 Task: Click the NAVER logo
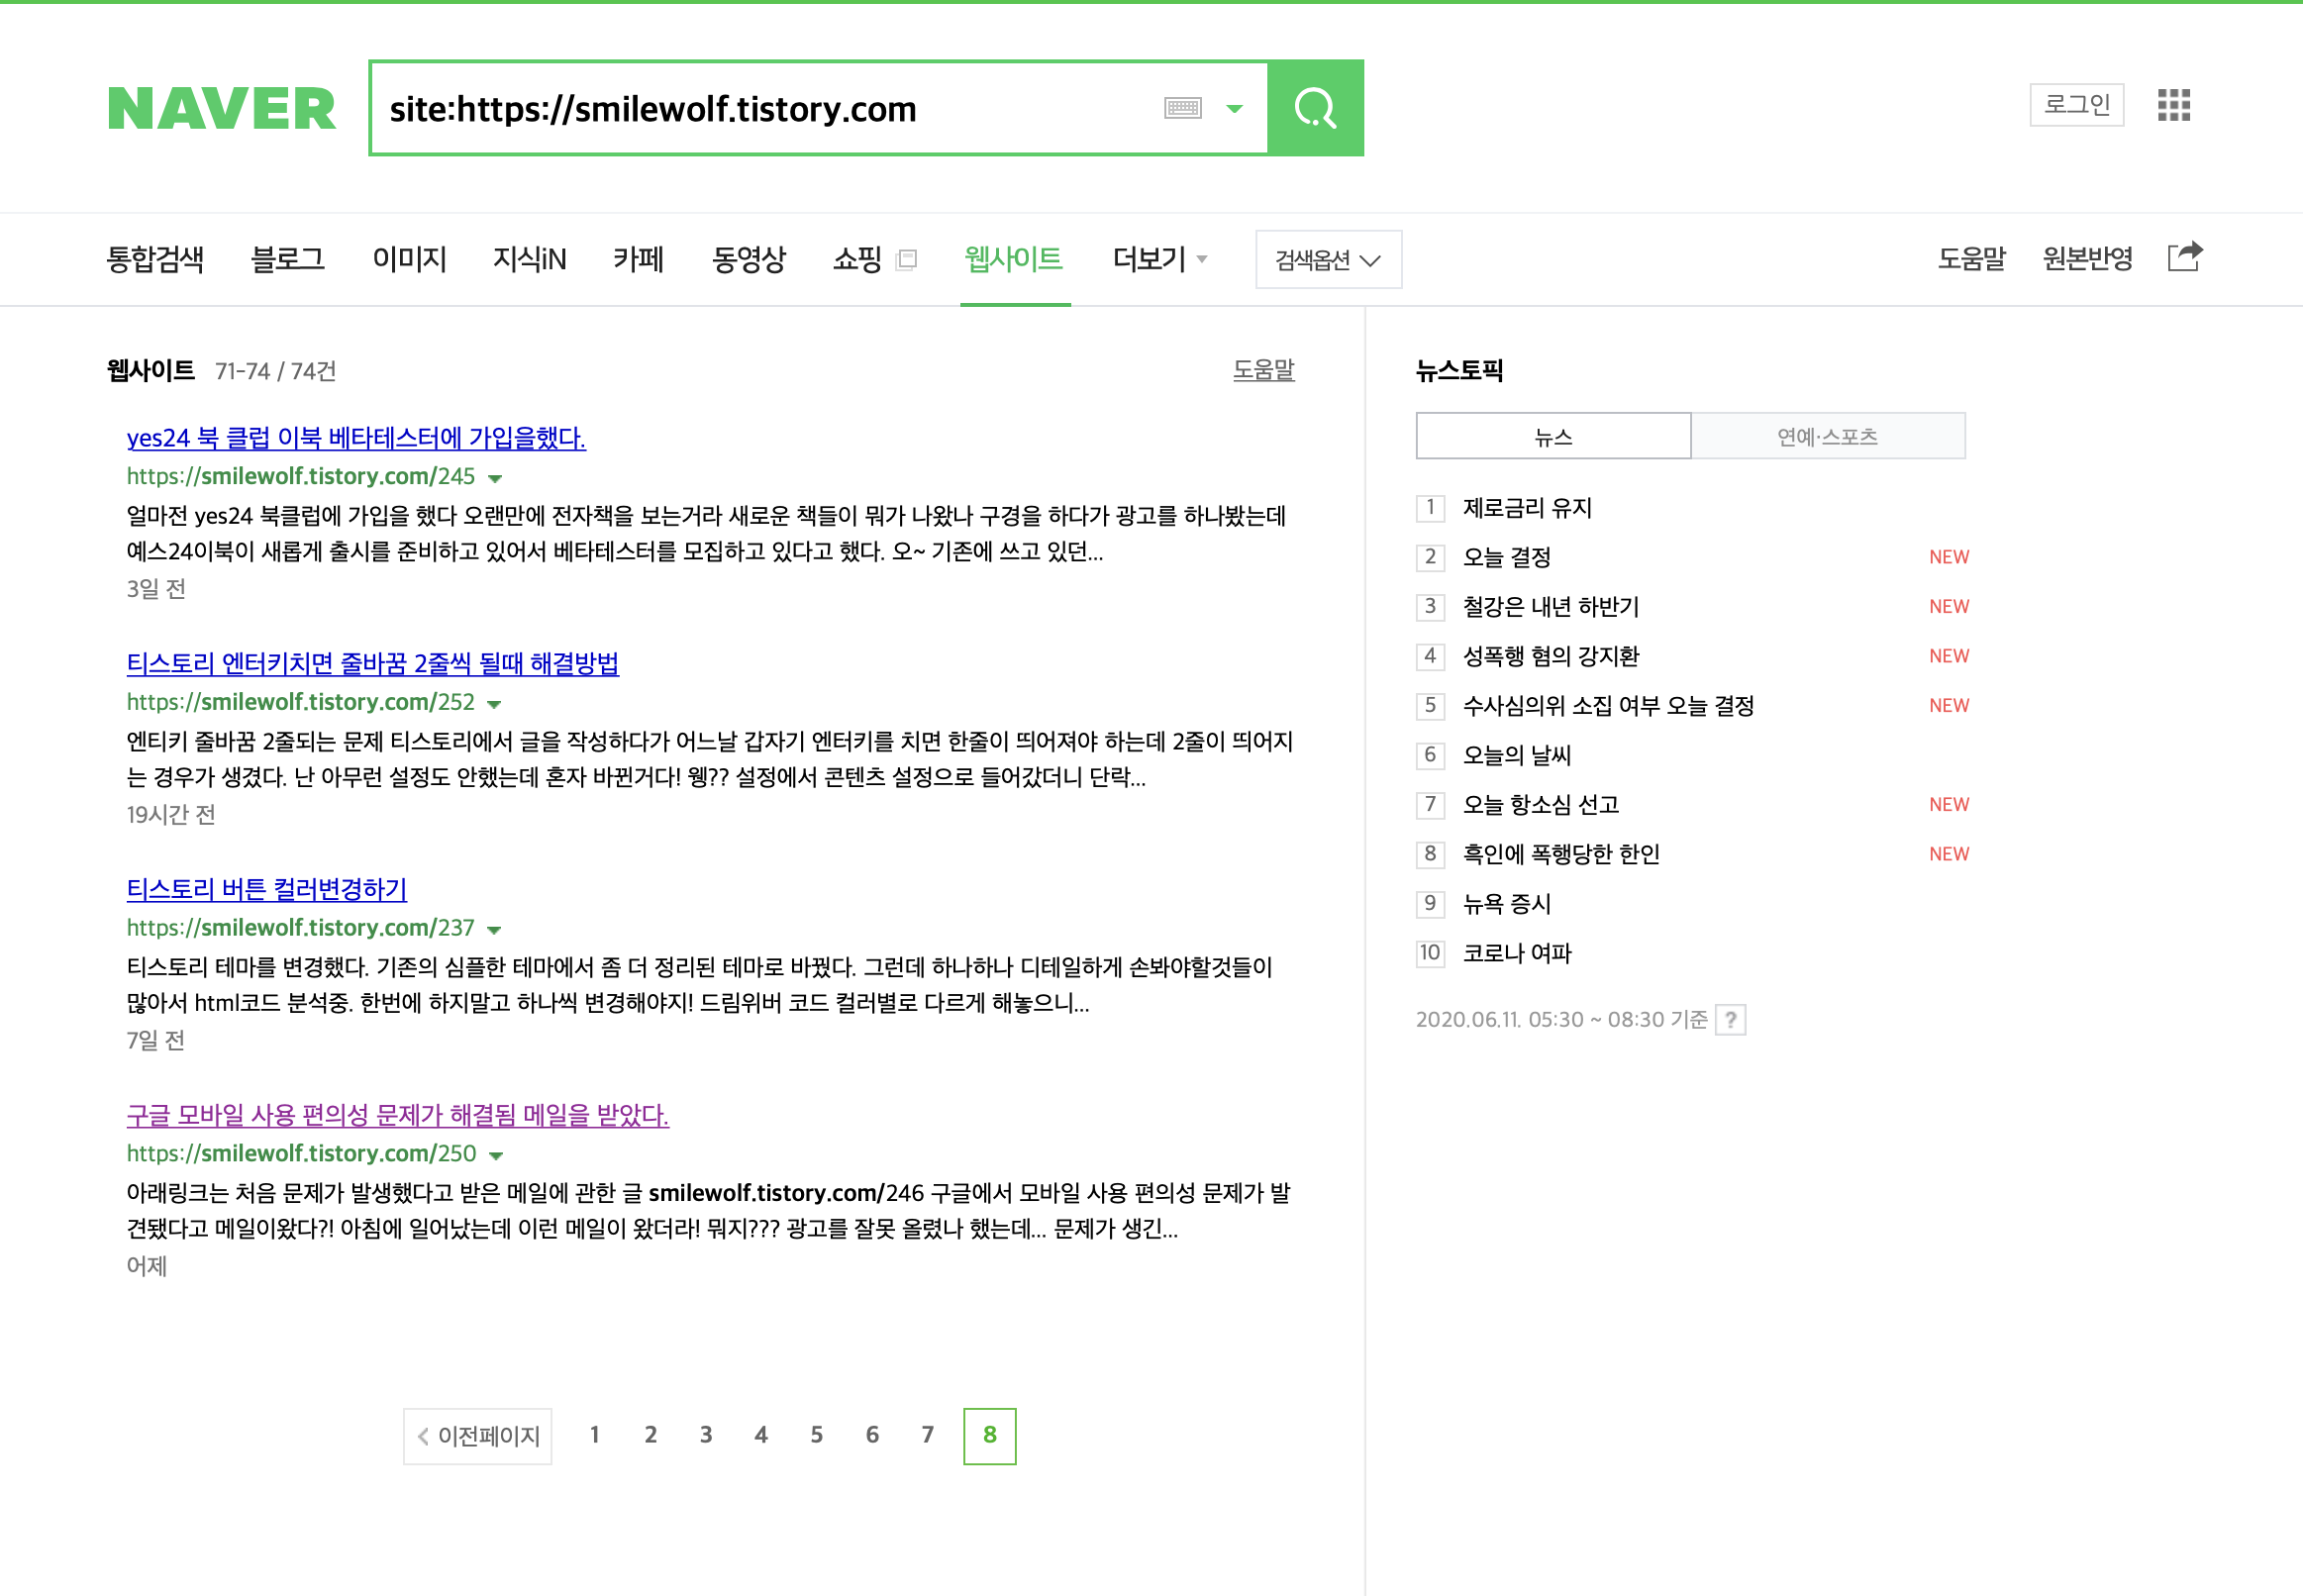point(222,108)
